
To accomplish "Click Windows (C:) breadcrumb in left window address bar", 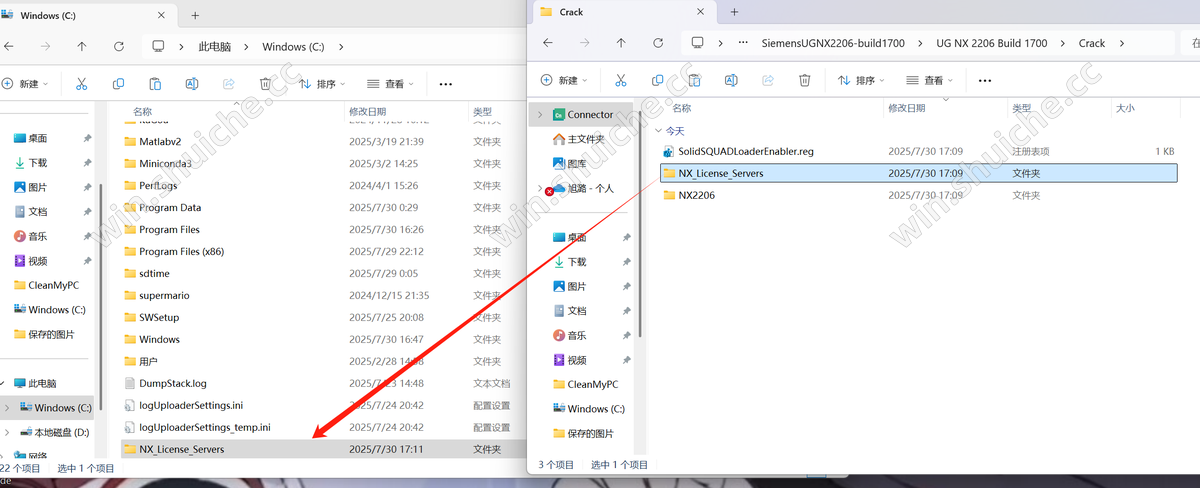I will tap(292, 47).
